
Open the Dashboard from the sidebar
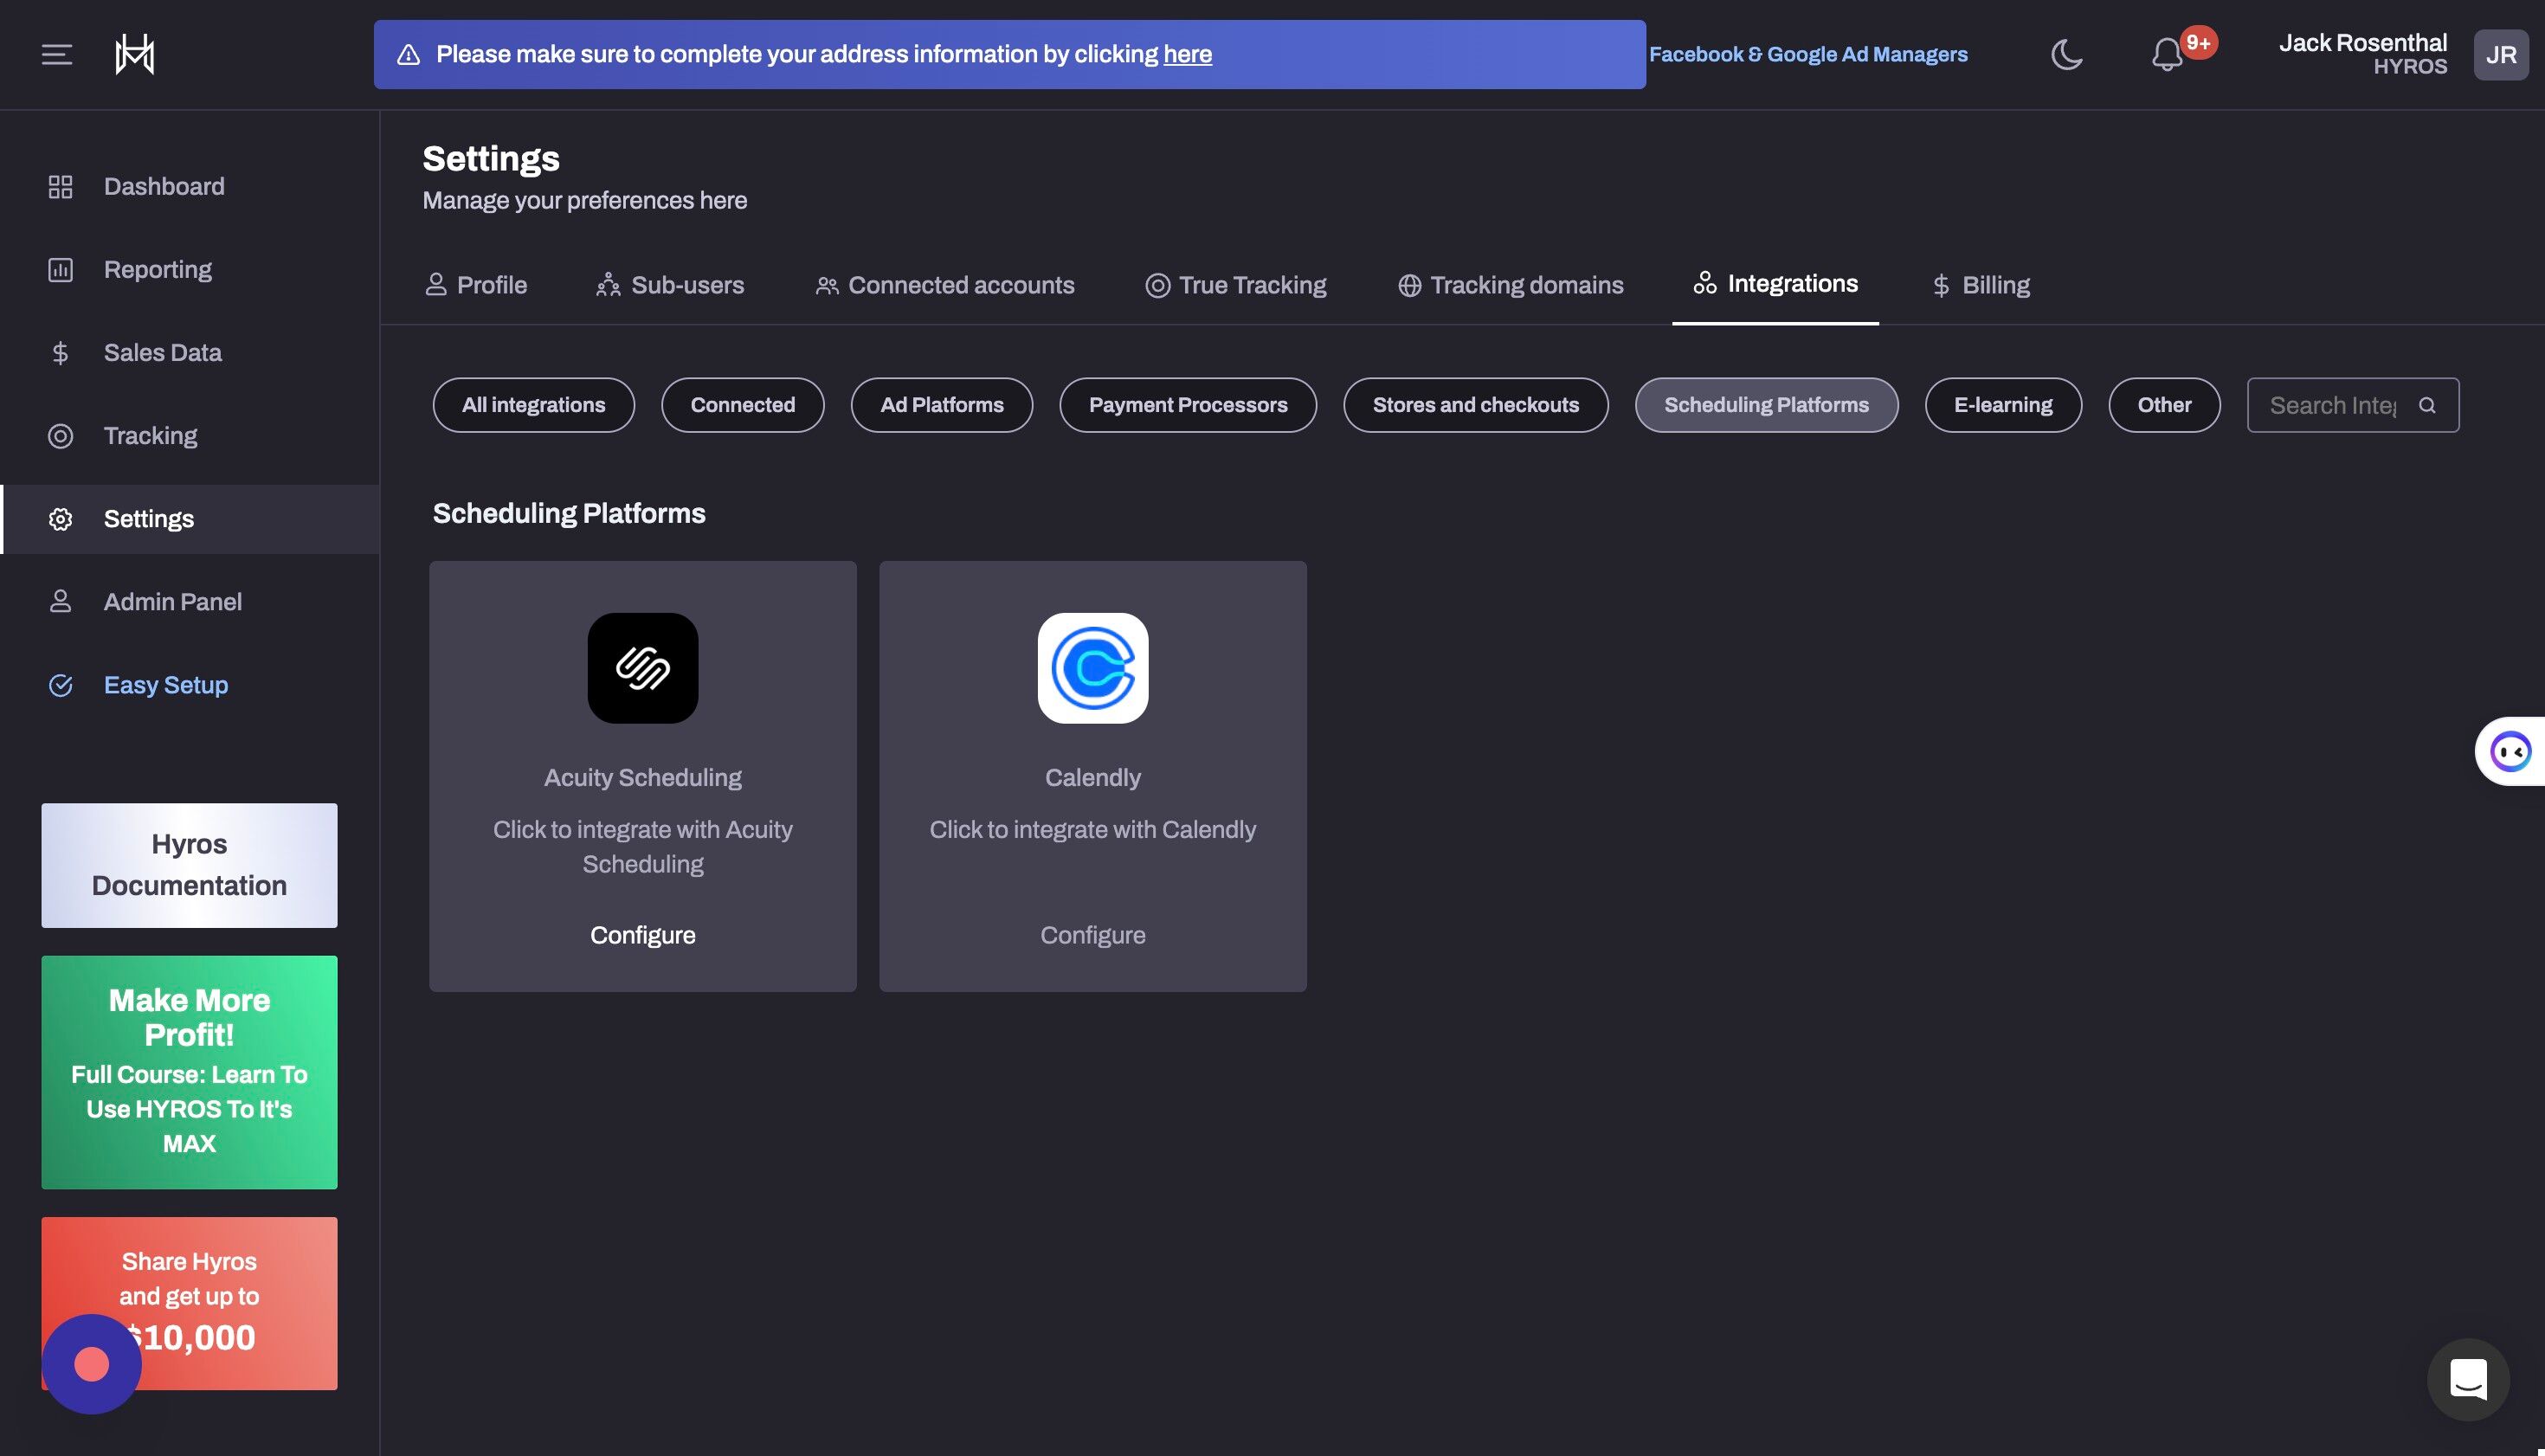coord(164,186)
